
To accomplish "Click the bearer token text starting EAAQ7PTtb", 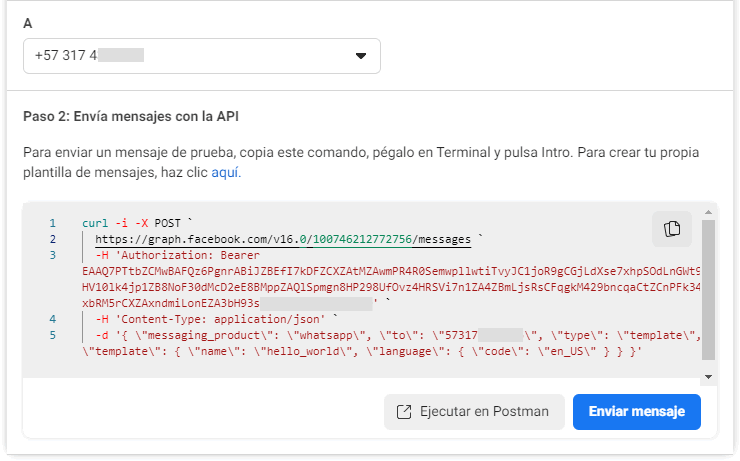I will tap(391, 271).
